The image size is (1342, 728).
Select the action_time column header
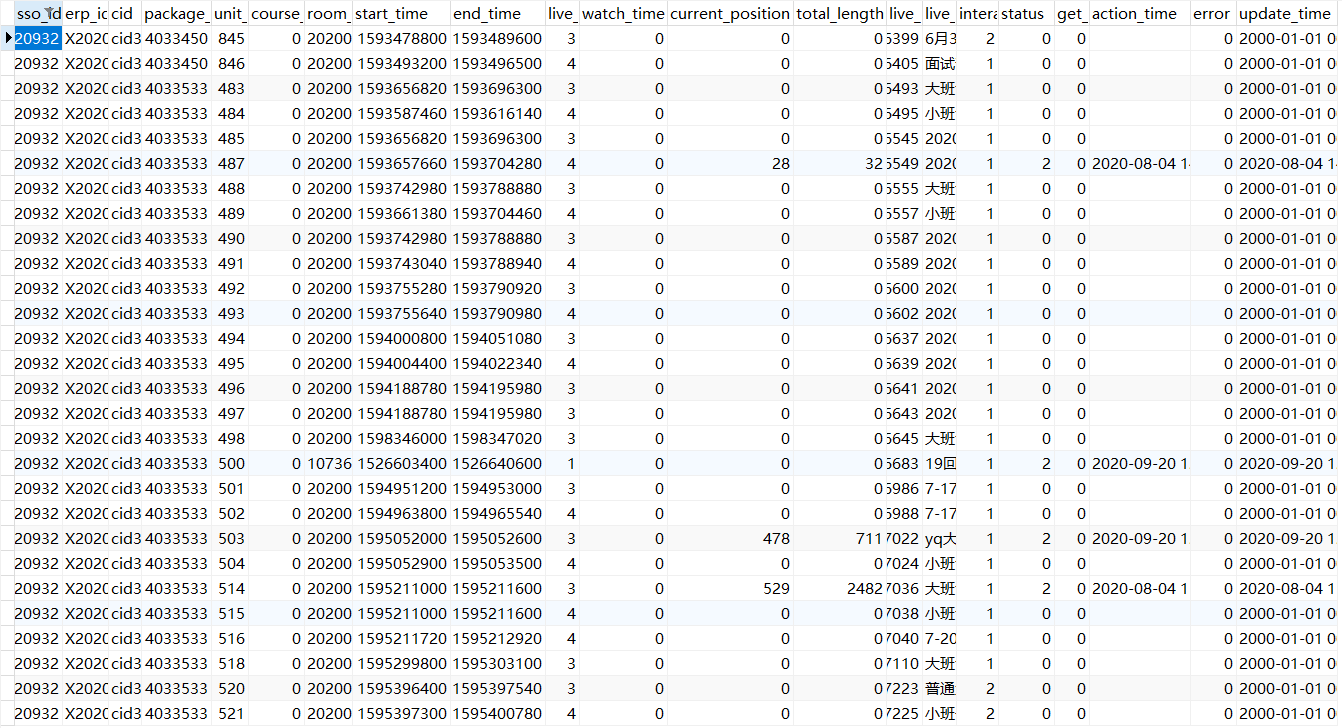[1140, 14]
